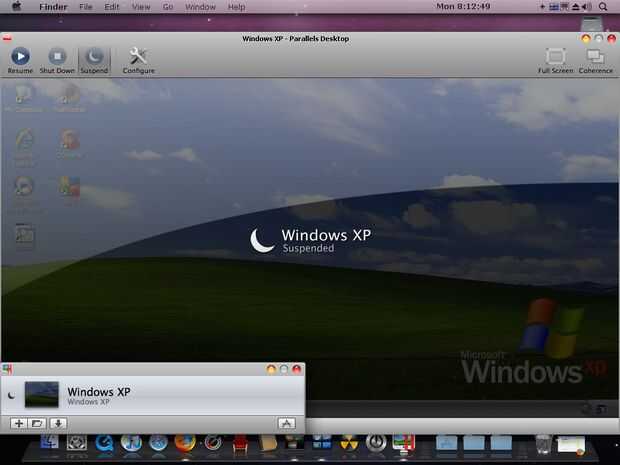Close the Parallels Desktop main window red button
Viewport: 620px width, 465px height.
(612, 38)
